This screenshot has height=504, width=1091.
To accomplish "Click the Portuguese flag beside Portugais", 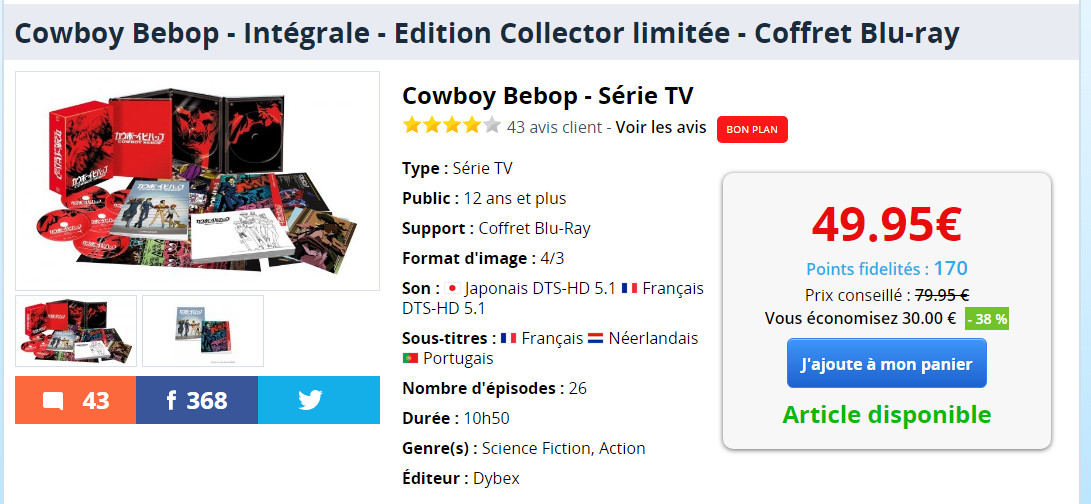I will click(410, 358).
